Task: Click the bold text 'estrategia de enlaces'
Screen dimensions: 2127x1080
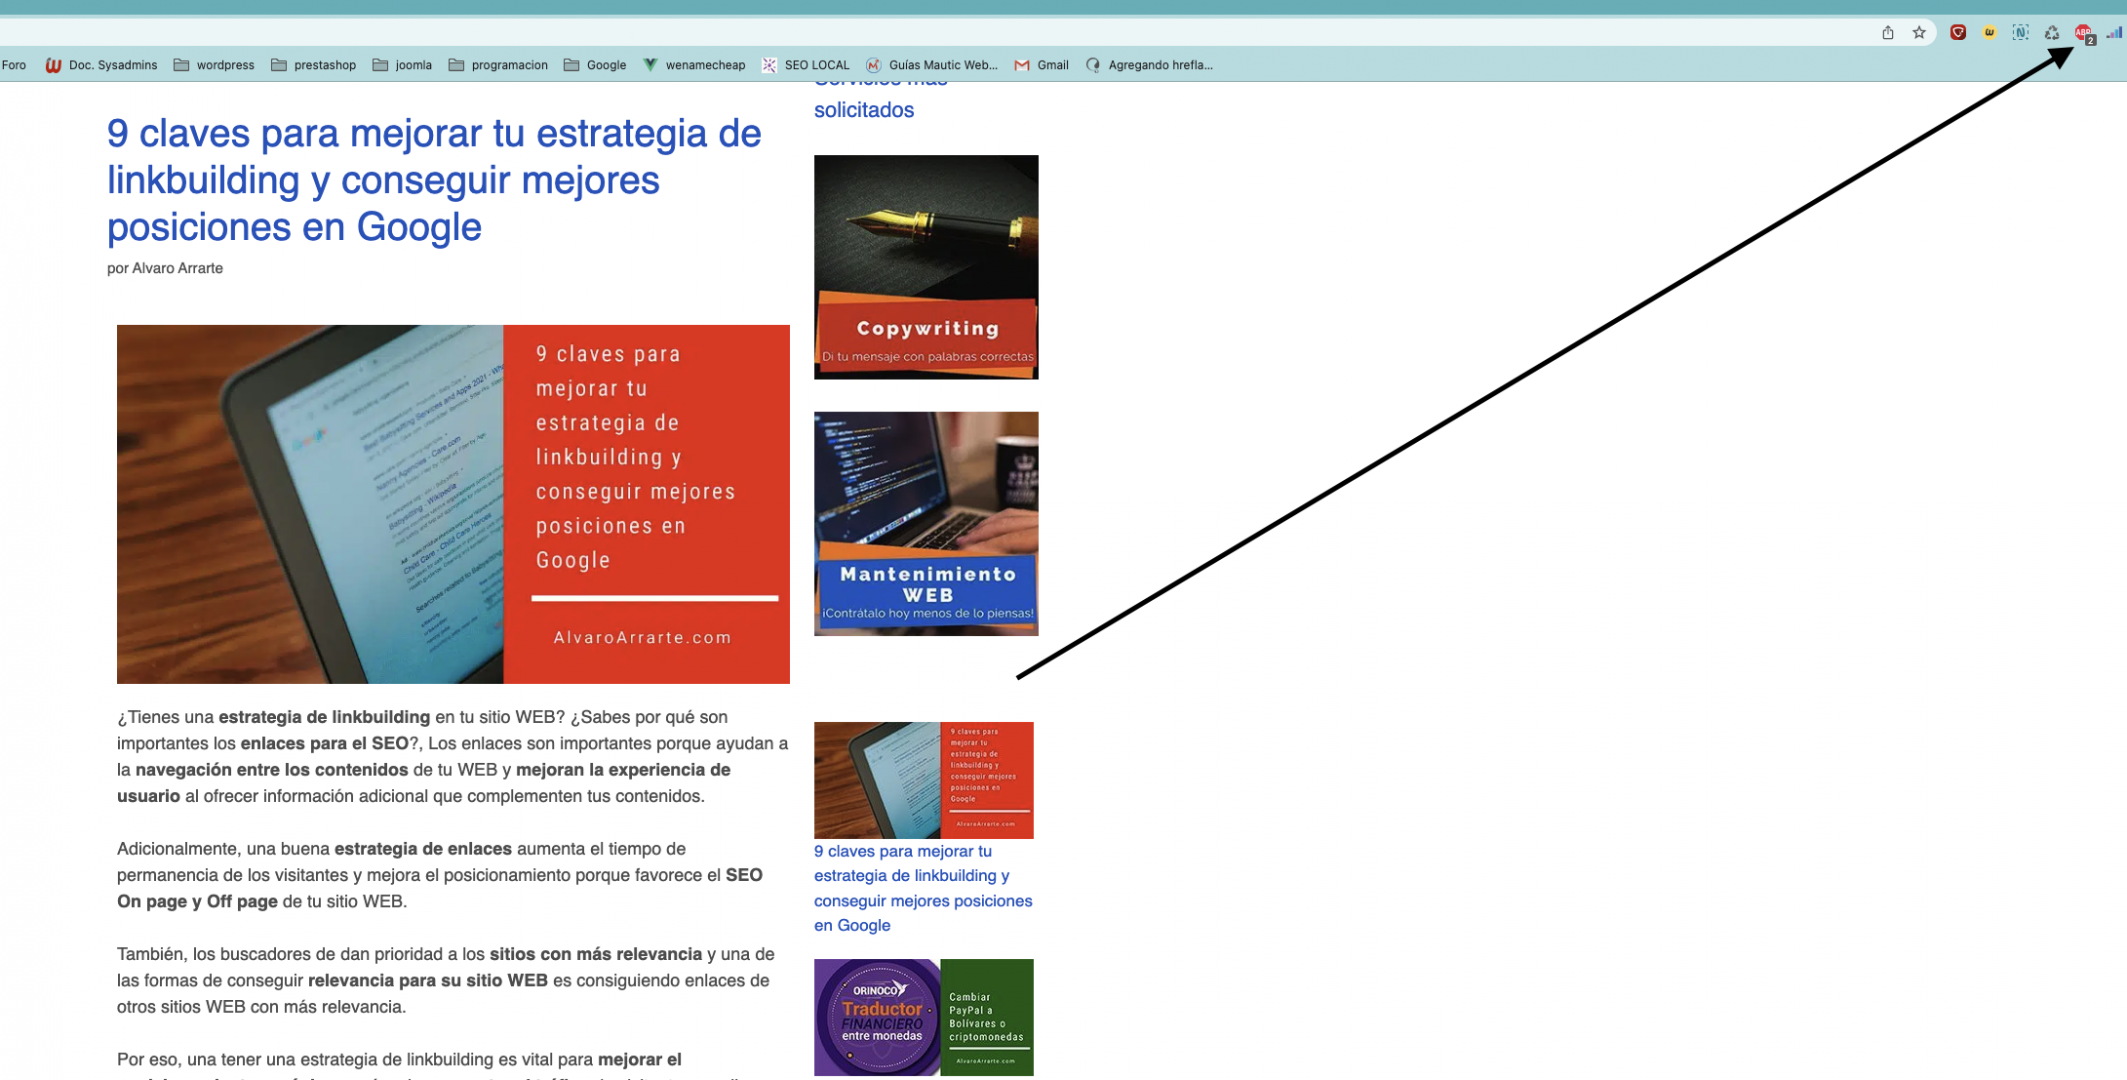Action: coord(423,849)
